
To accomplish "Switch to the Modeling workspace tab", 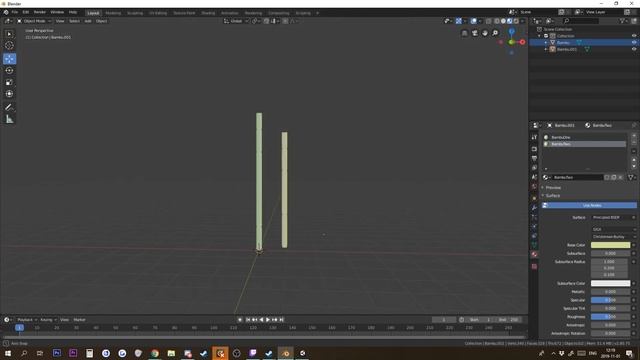I will [113, 13].
